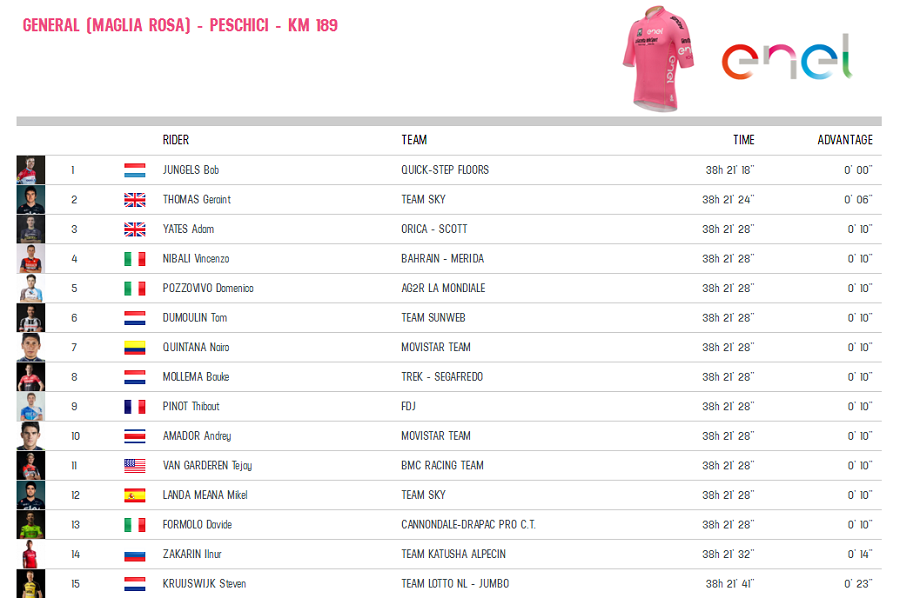Click the French flag next to Pinot Thibaut
The width and height of the screenshot is (900, 598).
[134, 406]
